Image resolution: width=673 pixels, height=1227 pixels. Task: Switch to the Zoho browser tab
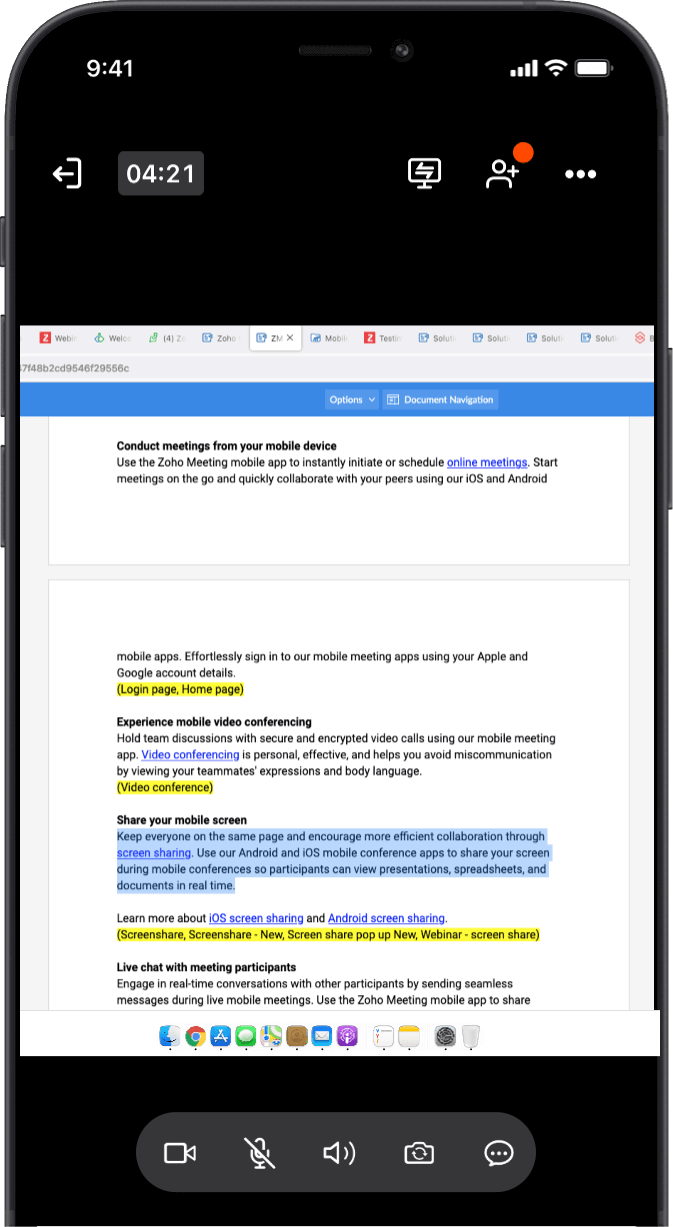(x=220, y=338)
